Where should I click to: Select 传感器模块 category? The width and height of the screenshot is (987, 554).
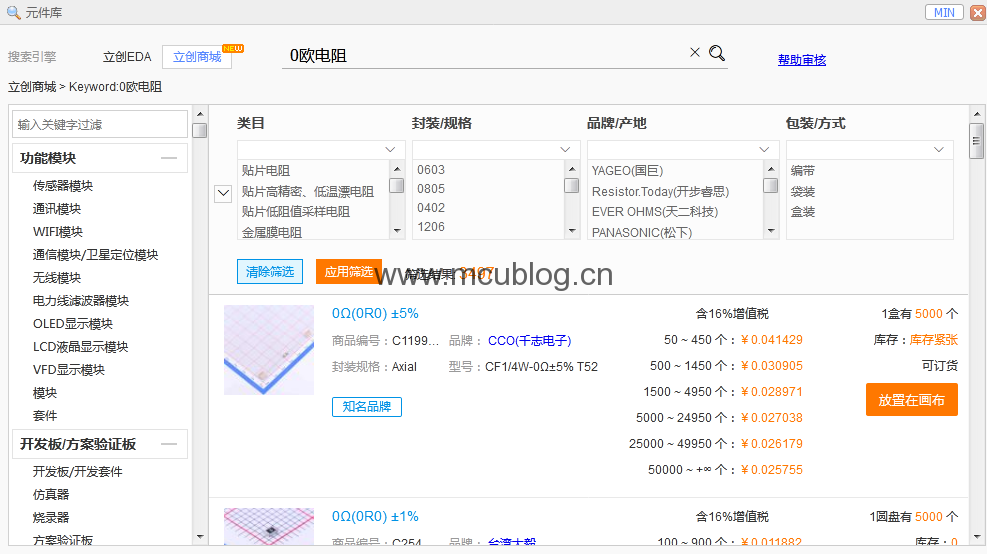click(63, 186)
